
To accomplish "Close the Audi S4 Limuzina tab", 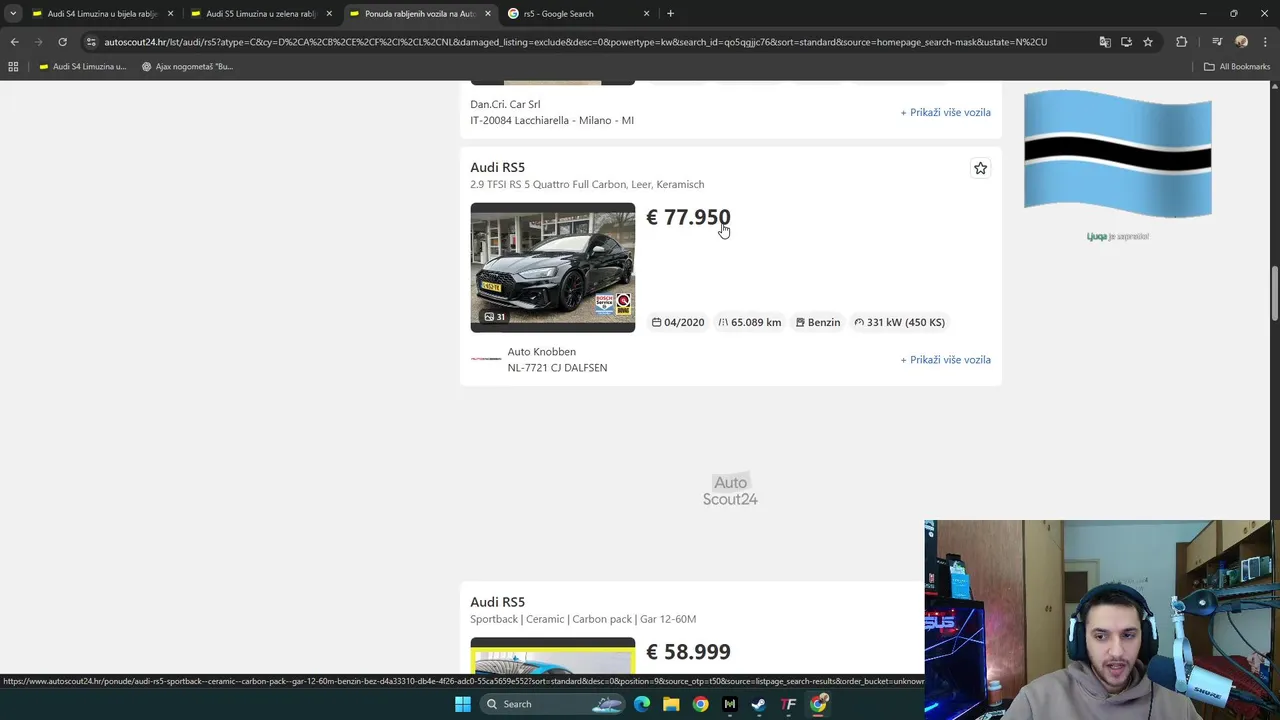I will click(170, 14).
